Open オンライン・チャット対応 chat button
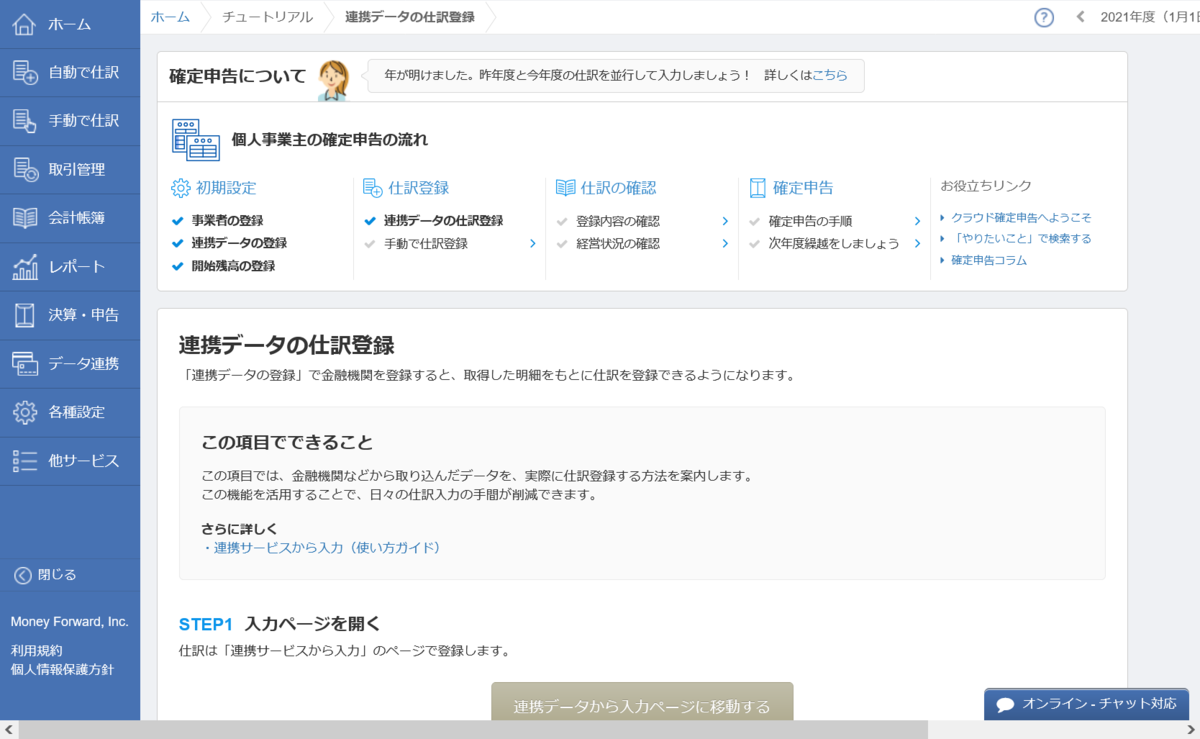Image resolution: width=1200 pixels, height=739 pixels. pos(1086,704)
